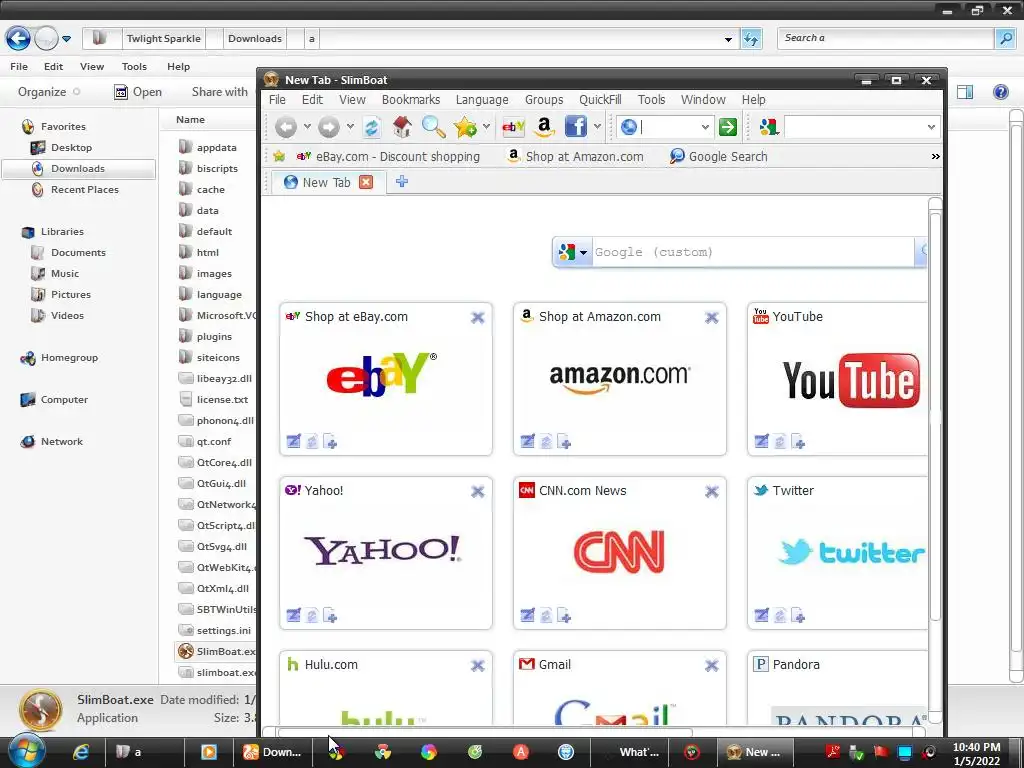
Task: Expand the Back history dropdown arrow
Action: 307,127
